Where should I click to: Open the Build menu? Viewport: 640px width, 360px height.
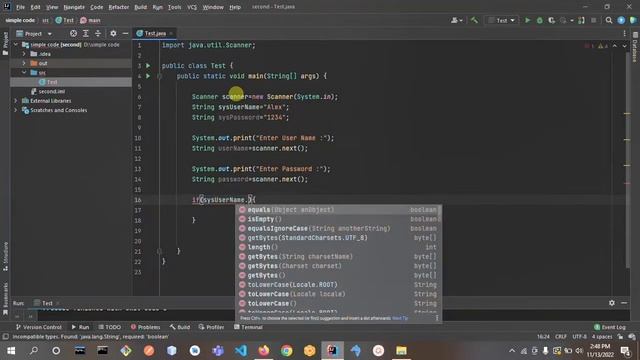[x=140, y=7]
